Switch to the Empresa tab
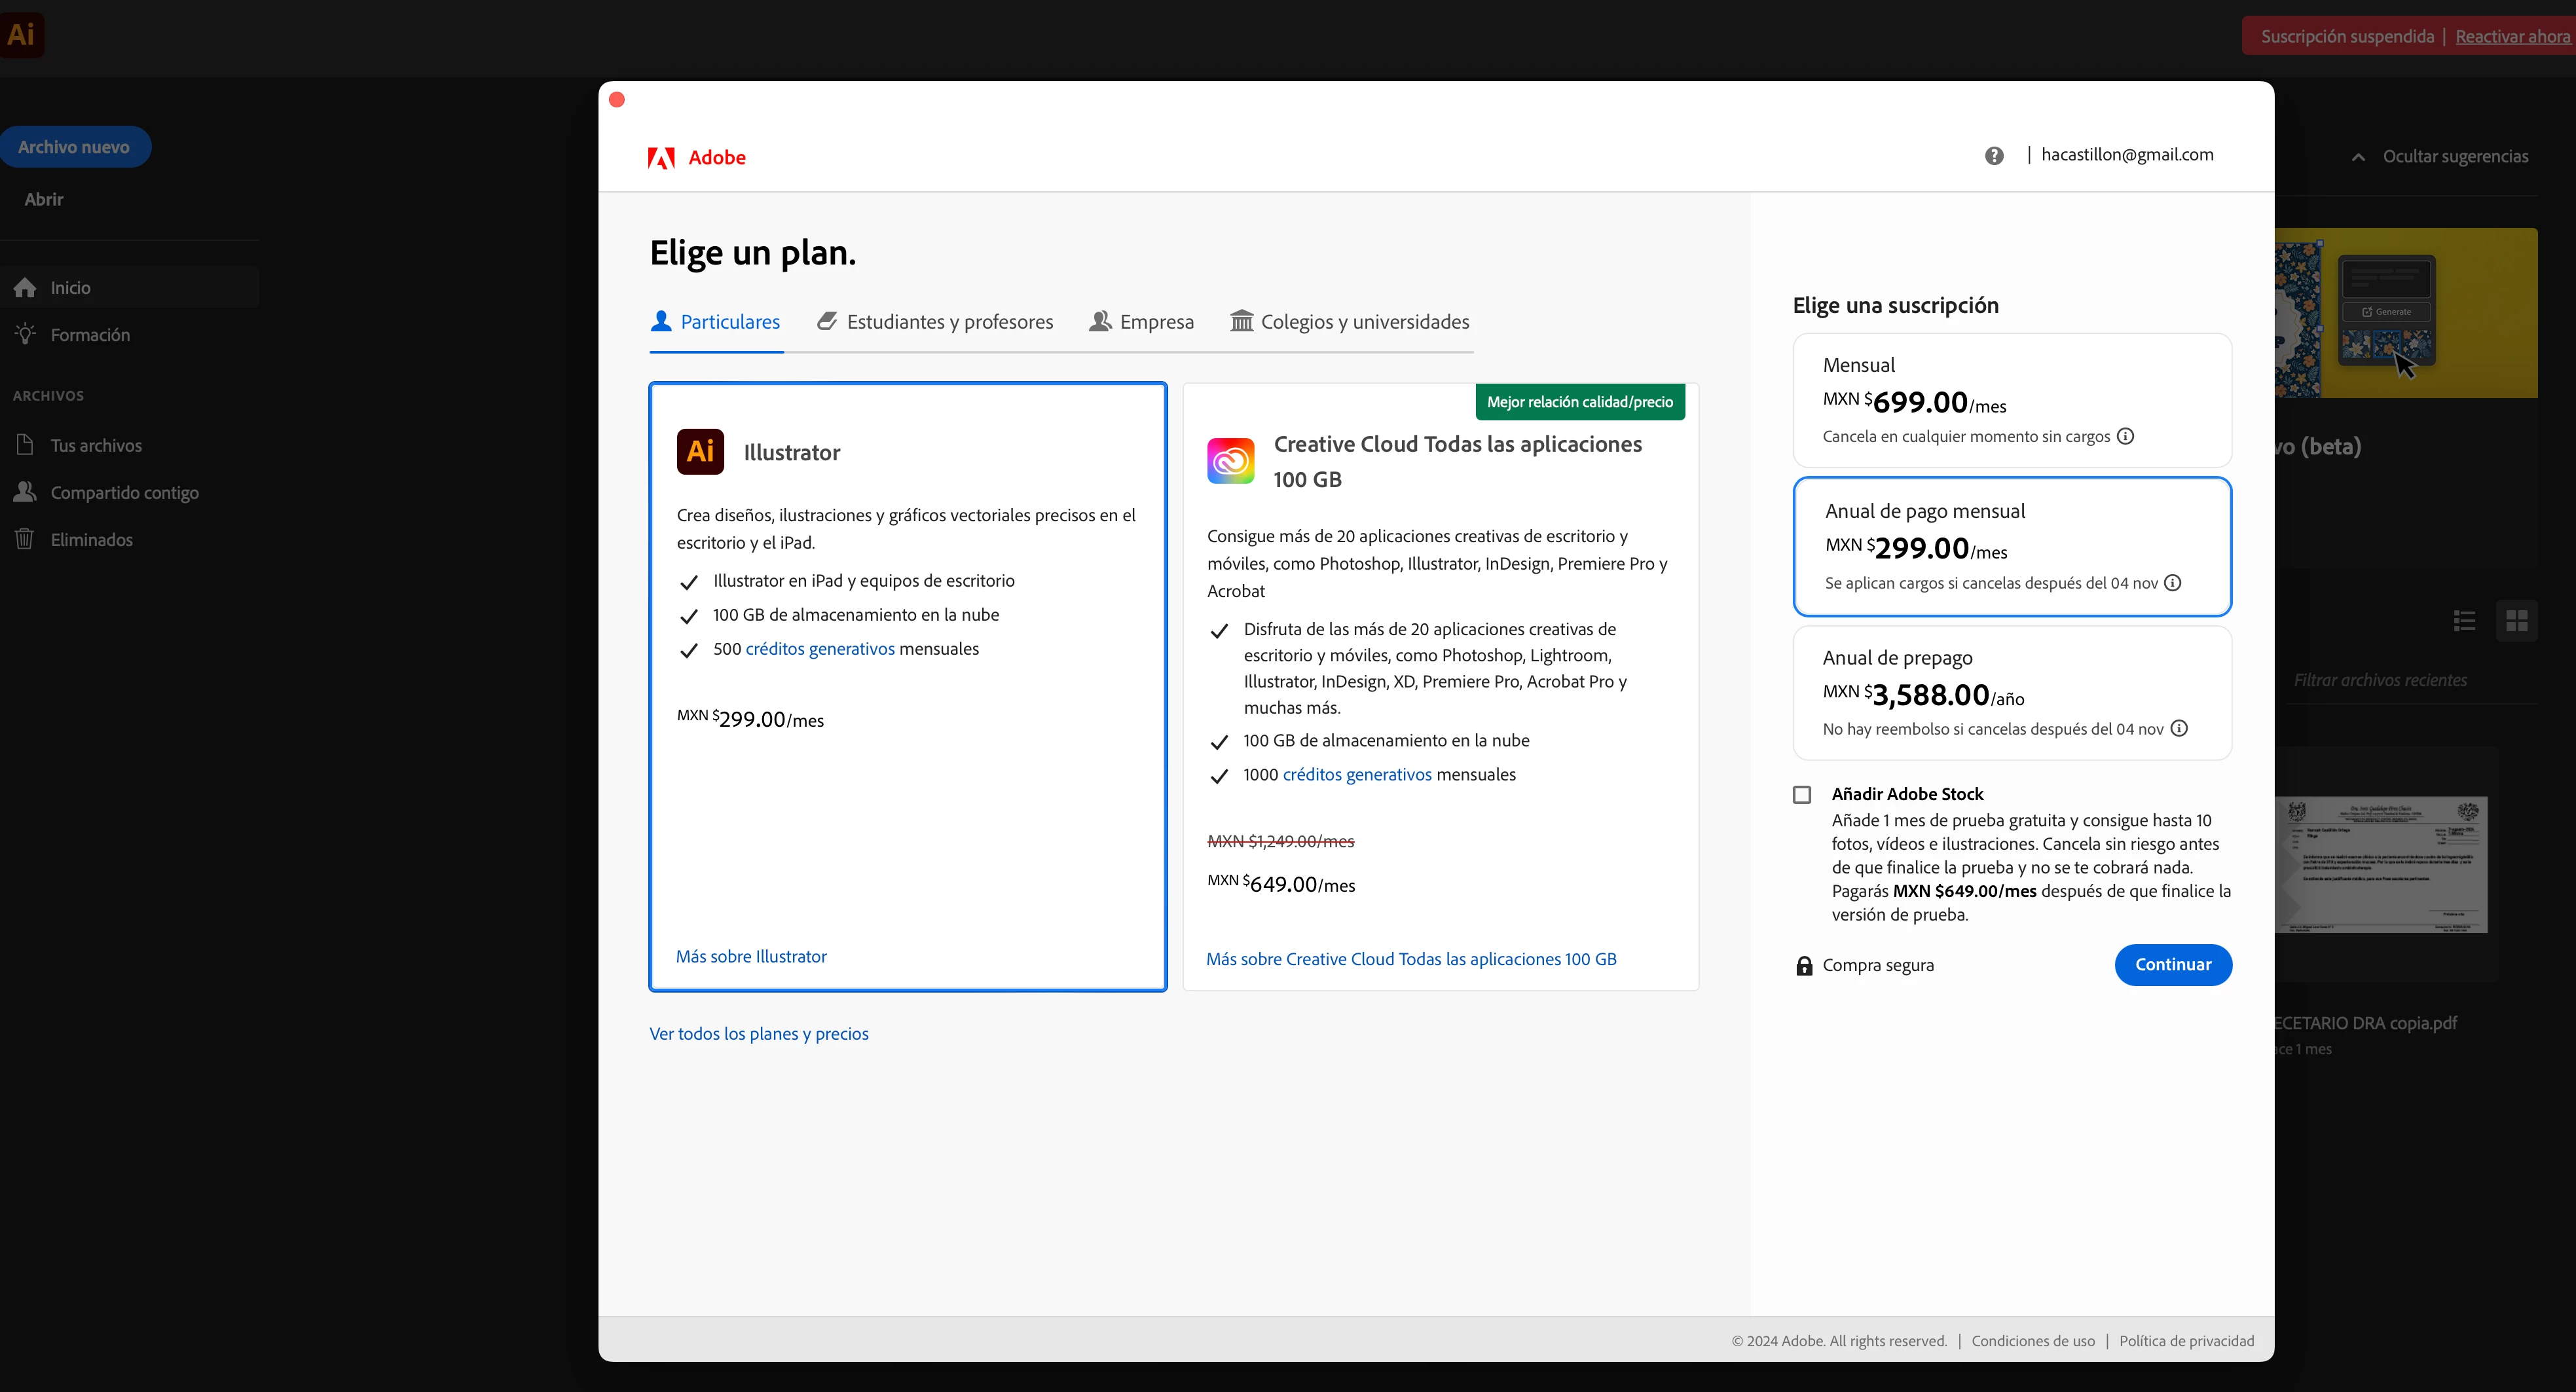 [x=1141, y=322]
